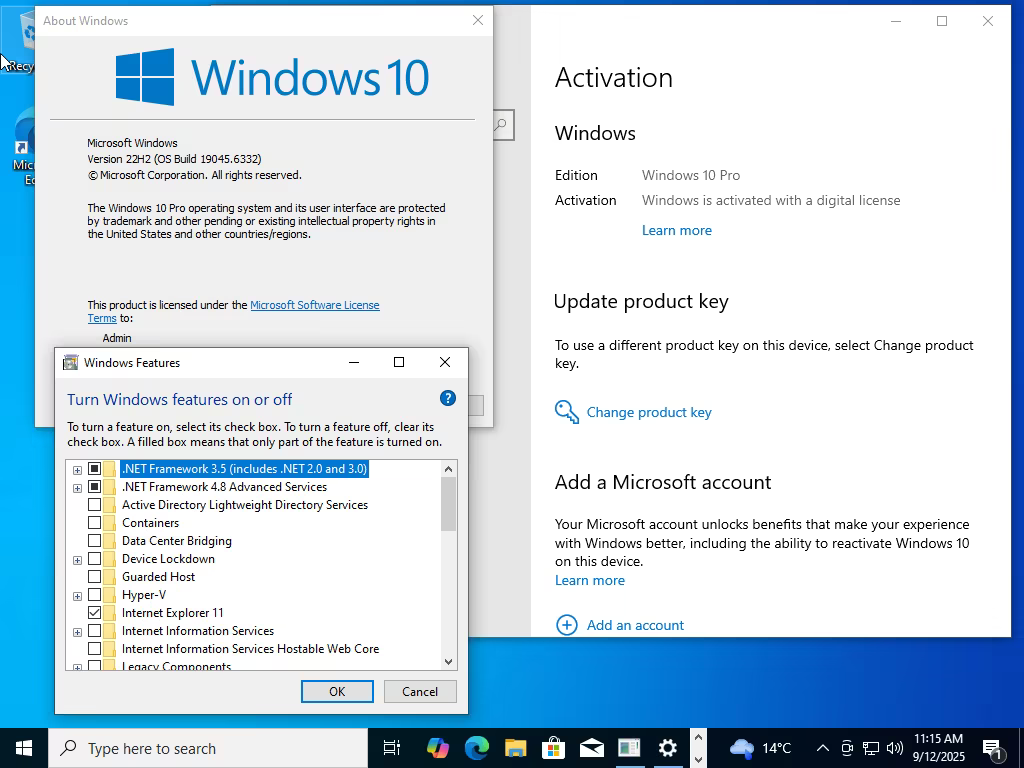This screenshot has width=1024, height=768.
Task: Open the Mail app from the taskbar
Action: [x=591, y=748]
